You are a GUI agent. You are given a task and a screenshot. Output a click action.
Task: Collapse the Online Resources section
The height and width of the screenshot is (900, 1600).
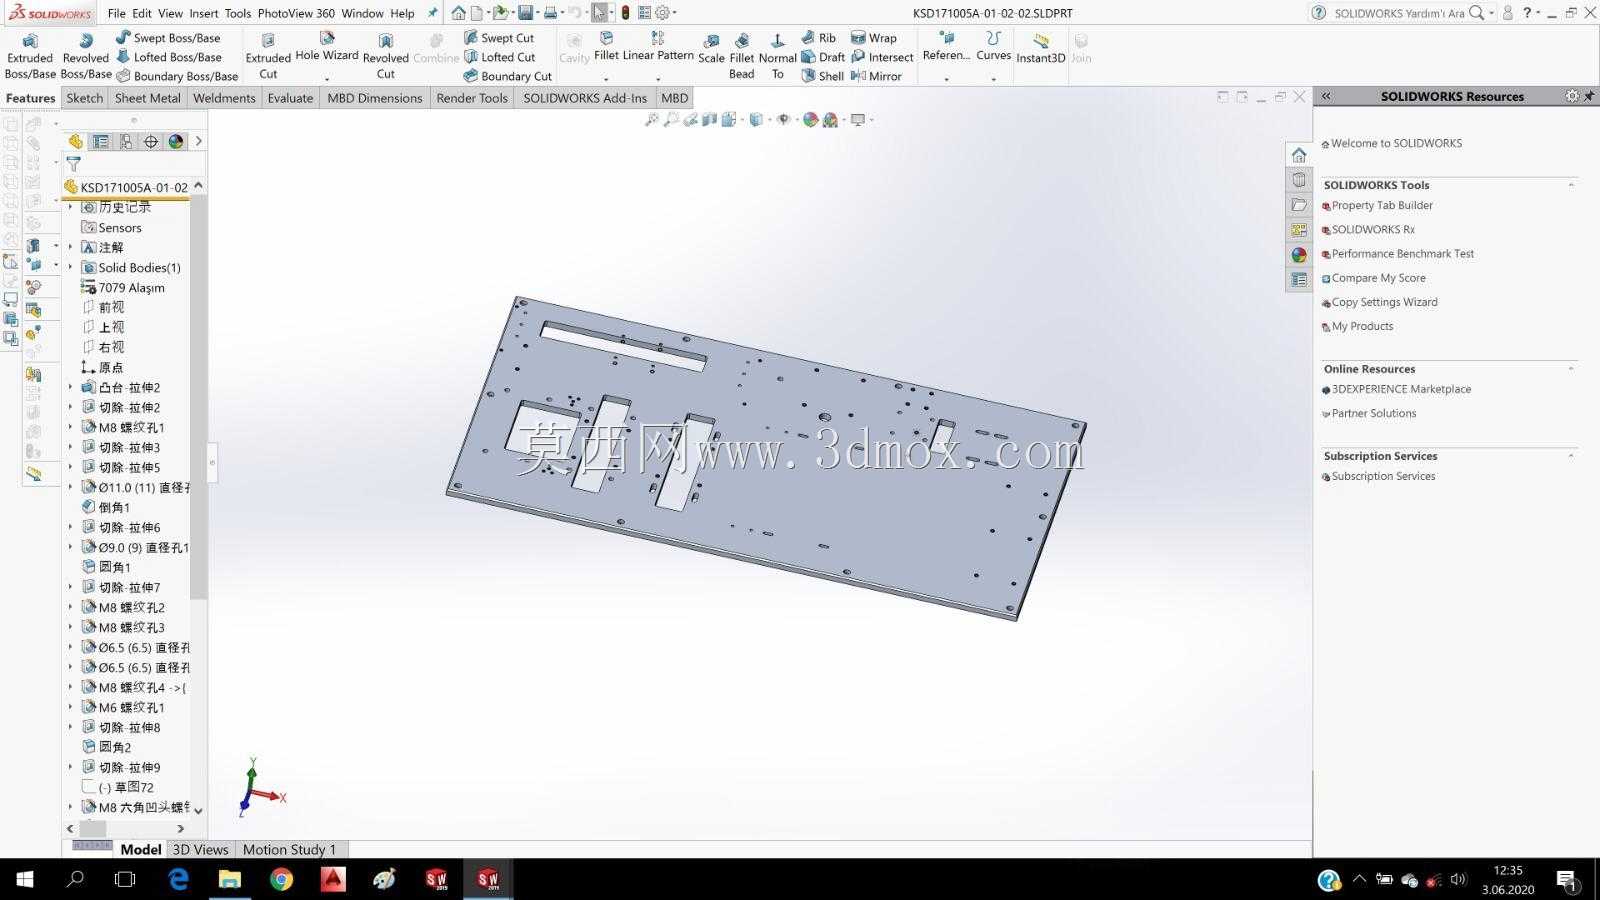coord(1571,369)
